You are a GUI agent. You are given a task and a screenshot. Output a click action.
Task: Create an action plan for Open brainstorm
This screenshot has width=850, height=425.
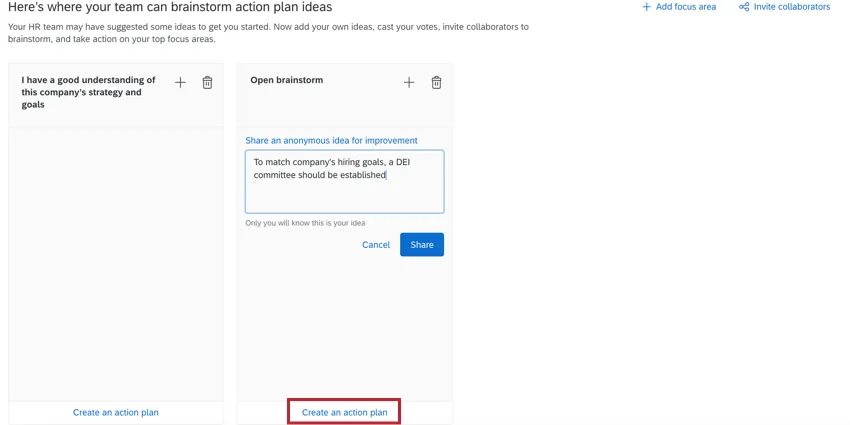[344, 412]
